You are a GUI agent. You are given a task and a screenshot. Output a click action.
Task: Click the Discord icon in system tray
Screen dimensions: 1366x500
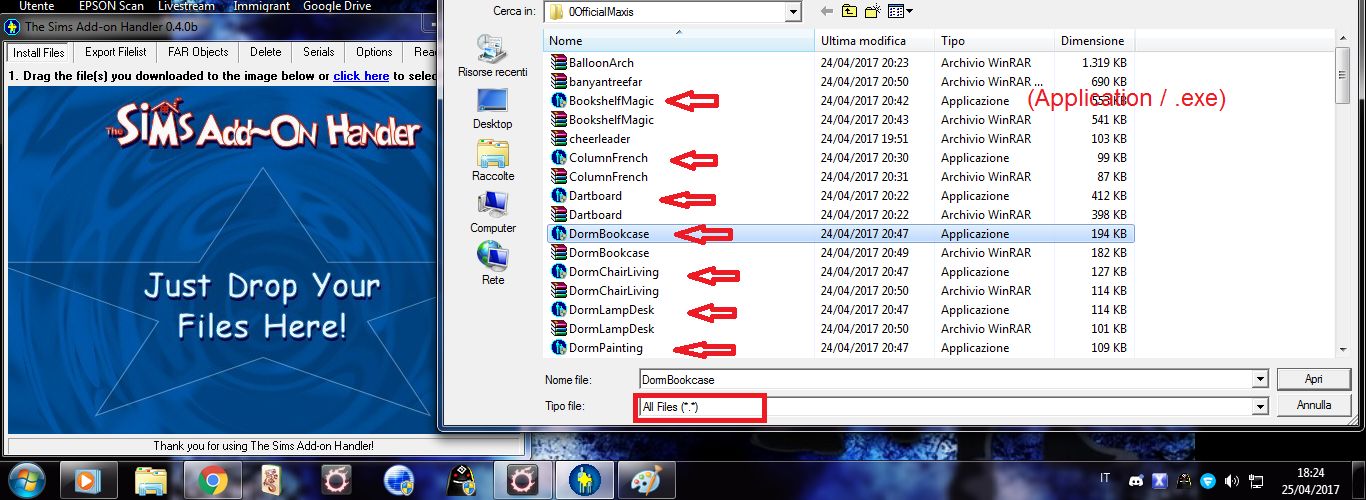(1136, 481)
